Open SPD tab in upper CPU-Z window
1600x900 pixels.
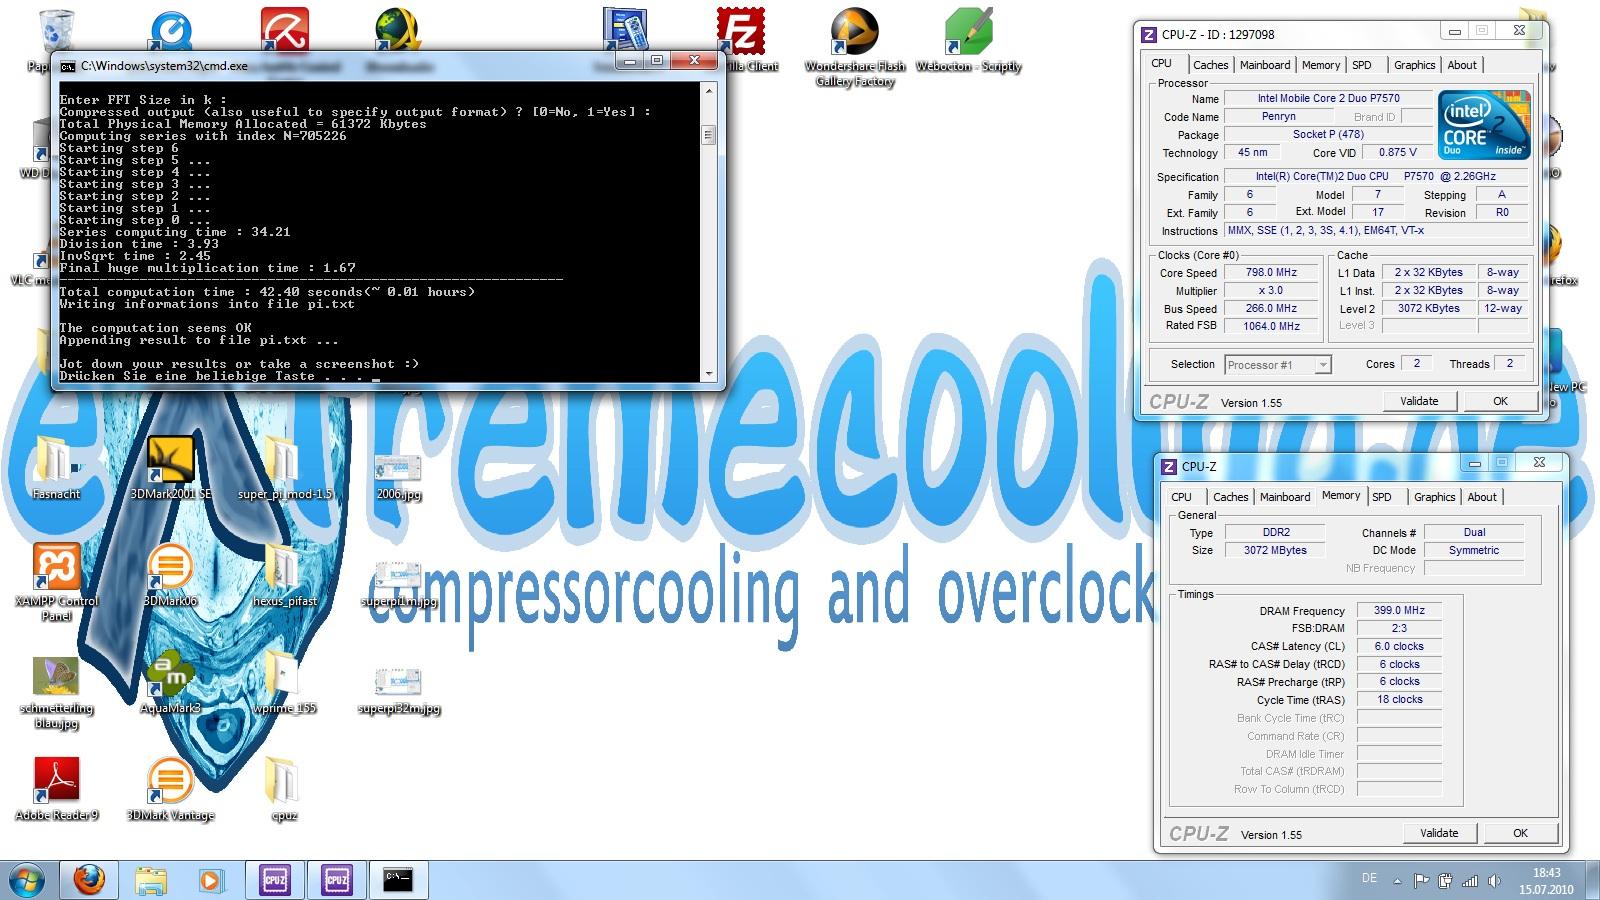[x=1362, y=65]
